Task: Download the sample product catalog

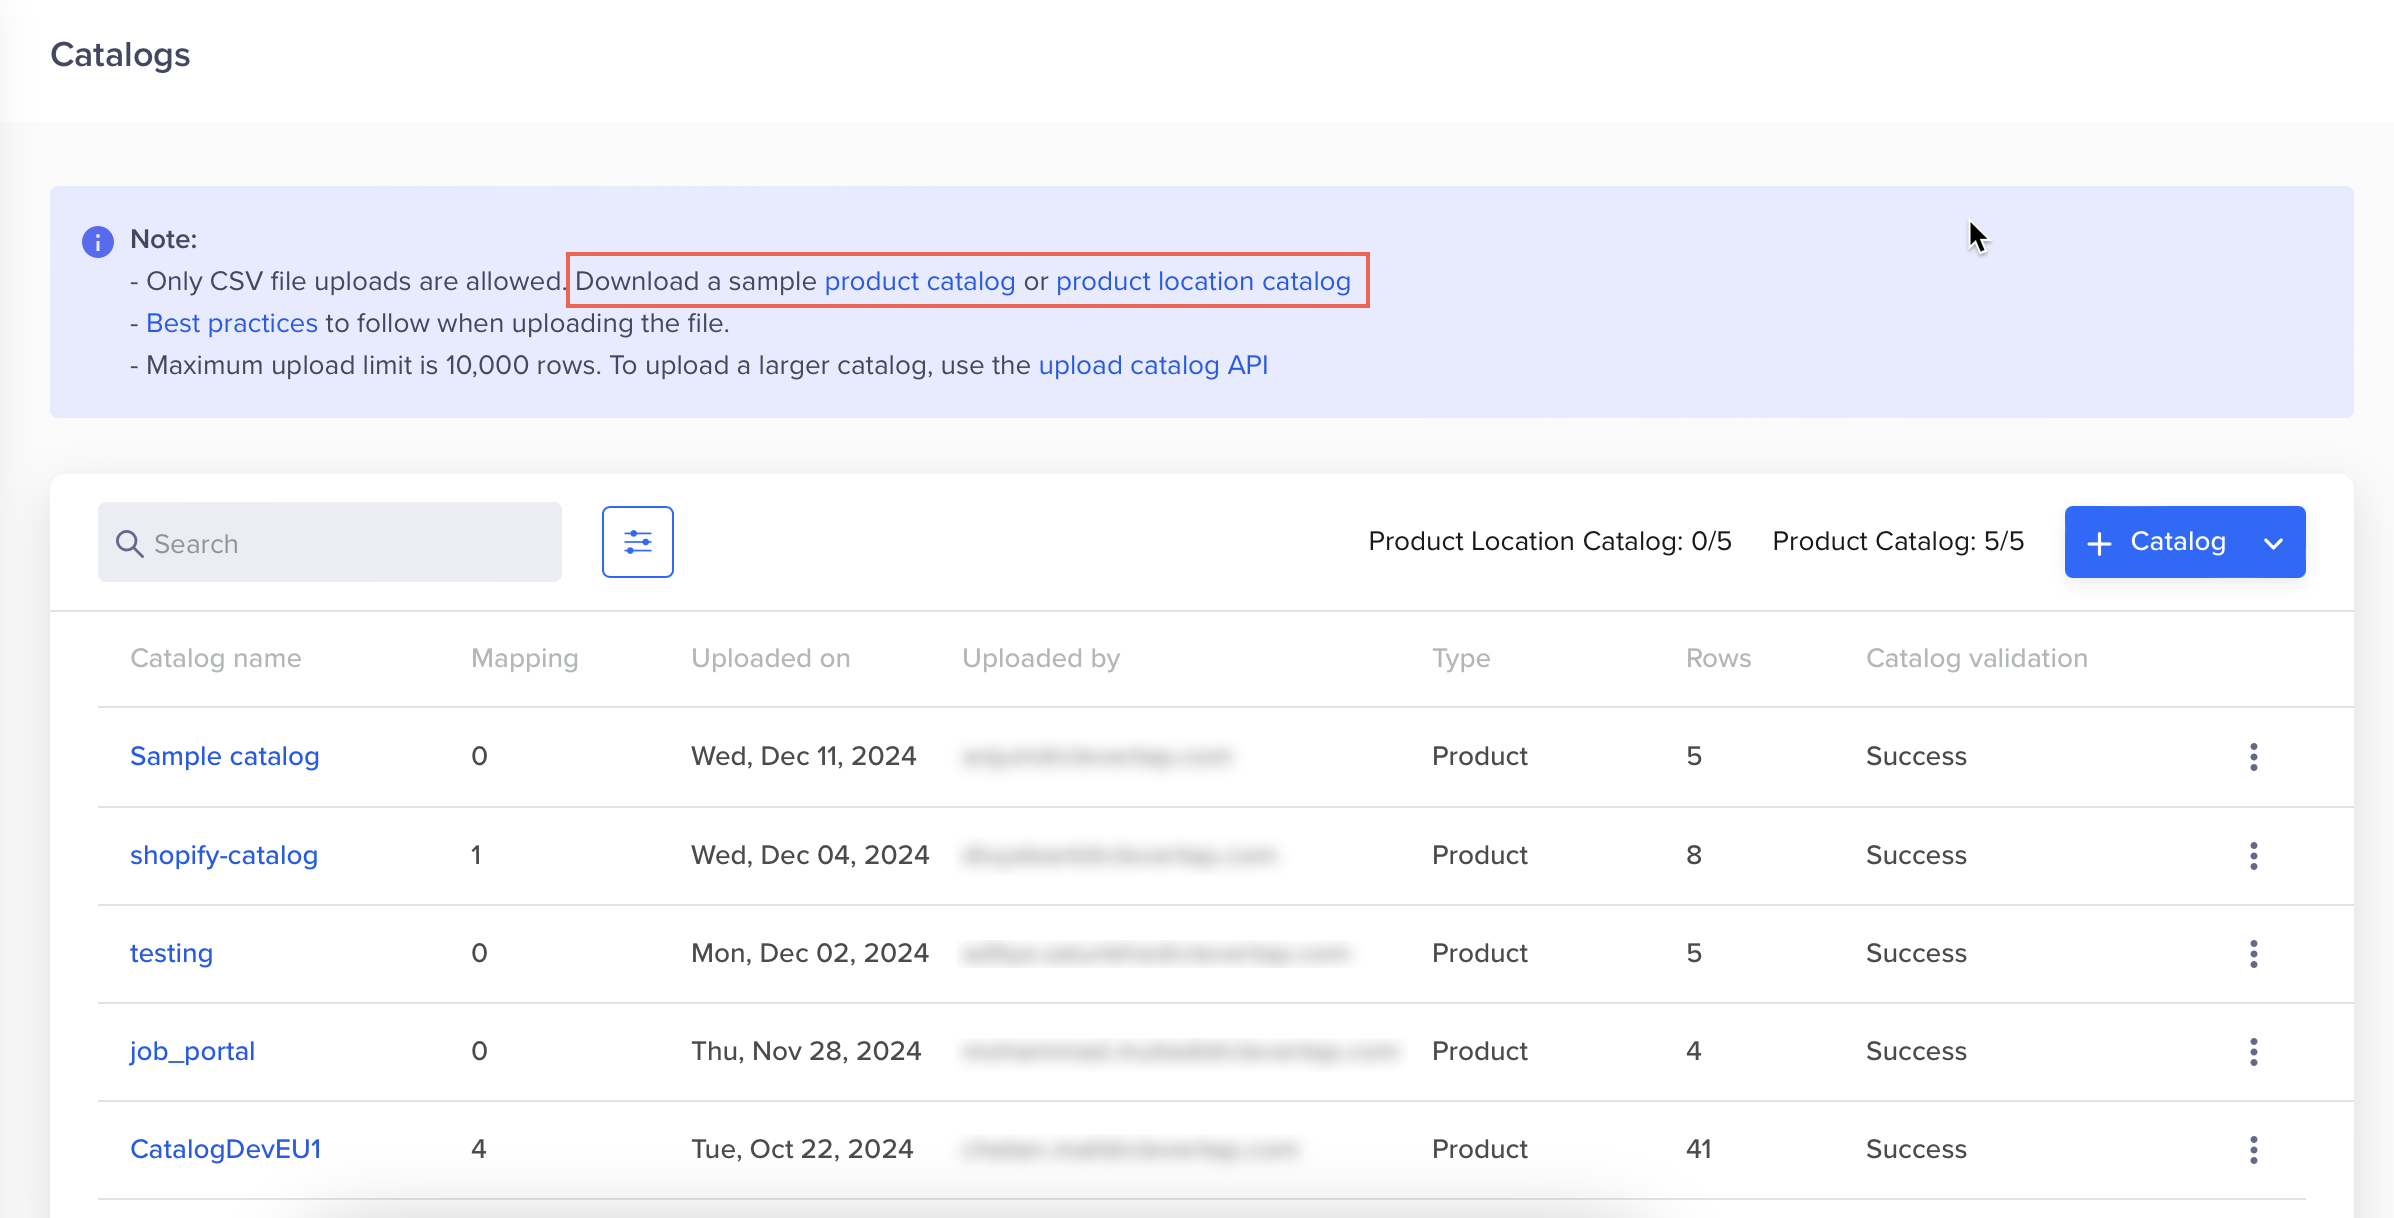Action: 919,281
